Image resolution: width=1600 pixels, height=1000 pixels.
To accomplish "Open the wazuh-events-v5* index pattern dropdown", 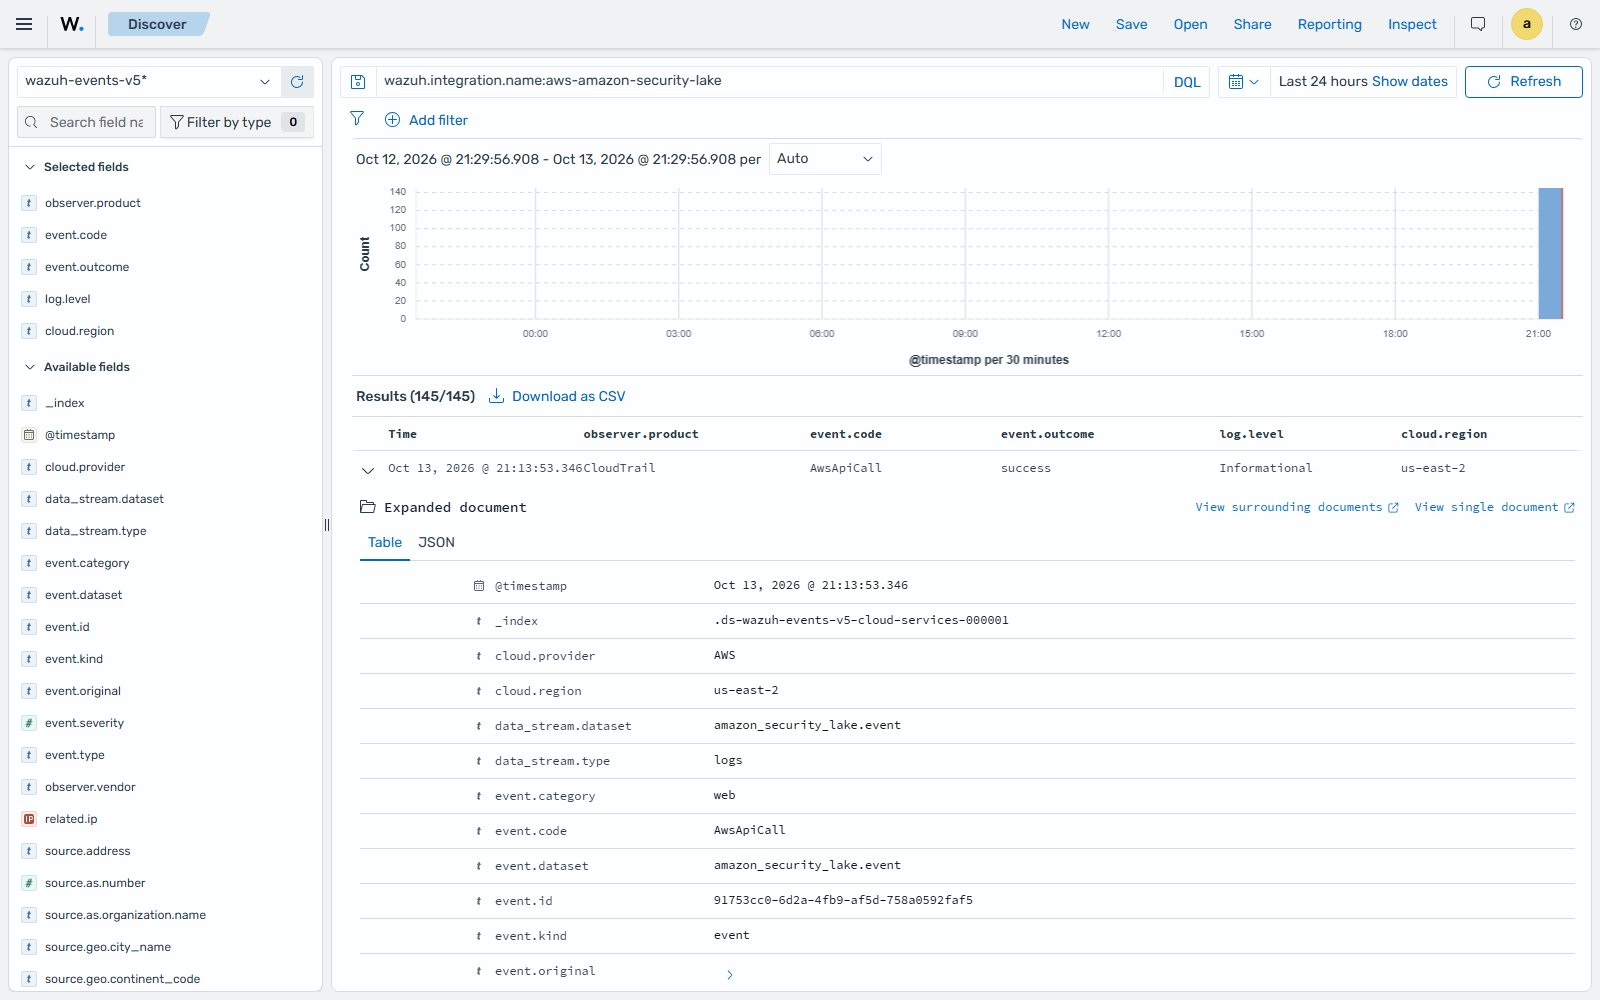I will (148, 82).
